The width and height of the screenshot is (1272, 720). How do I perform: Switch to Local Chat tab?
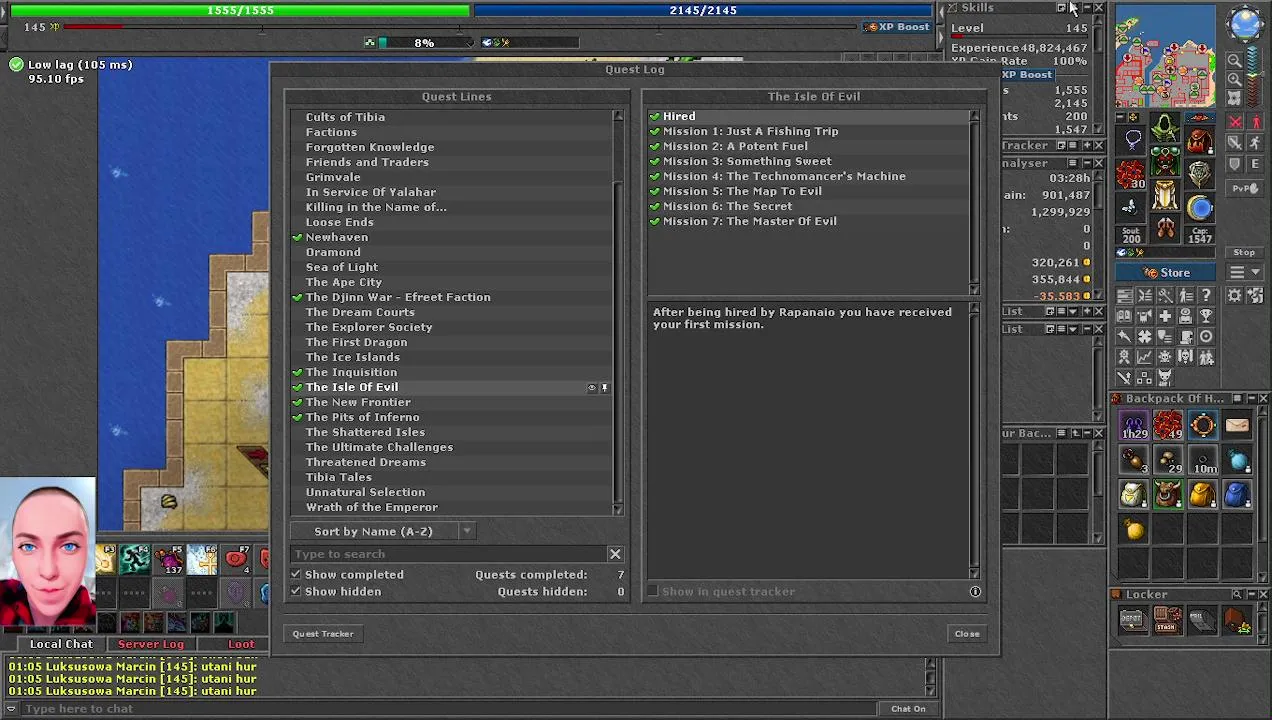[61, 645]
